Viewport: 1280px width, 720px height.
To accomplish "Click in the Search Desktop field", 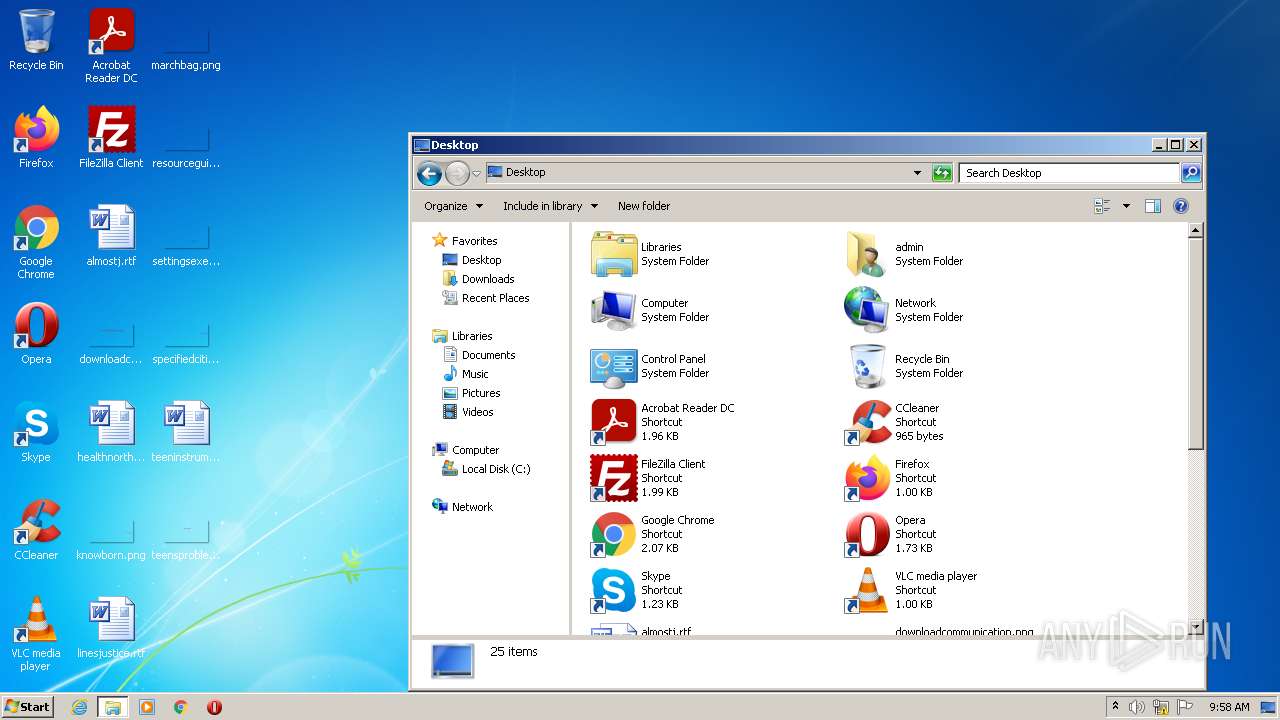I will click(x=1069, y=173).
